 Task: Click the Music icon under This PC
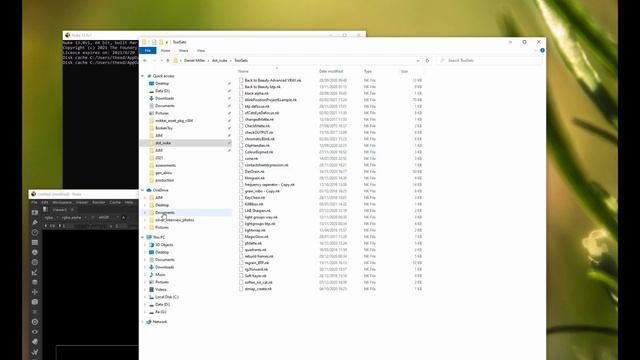point(151,275)
